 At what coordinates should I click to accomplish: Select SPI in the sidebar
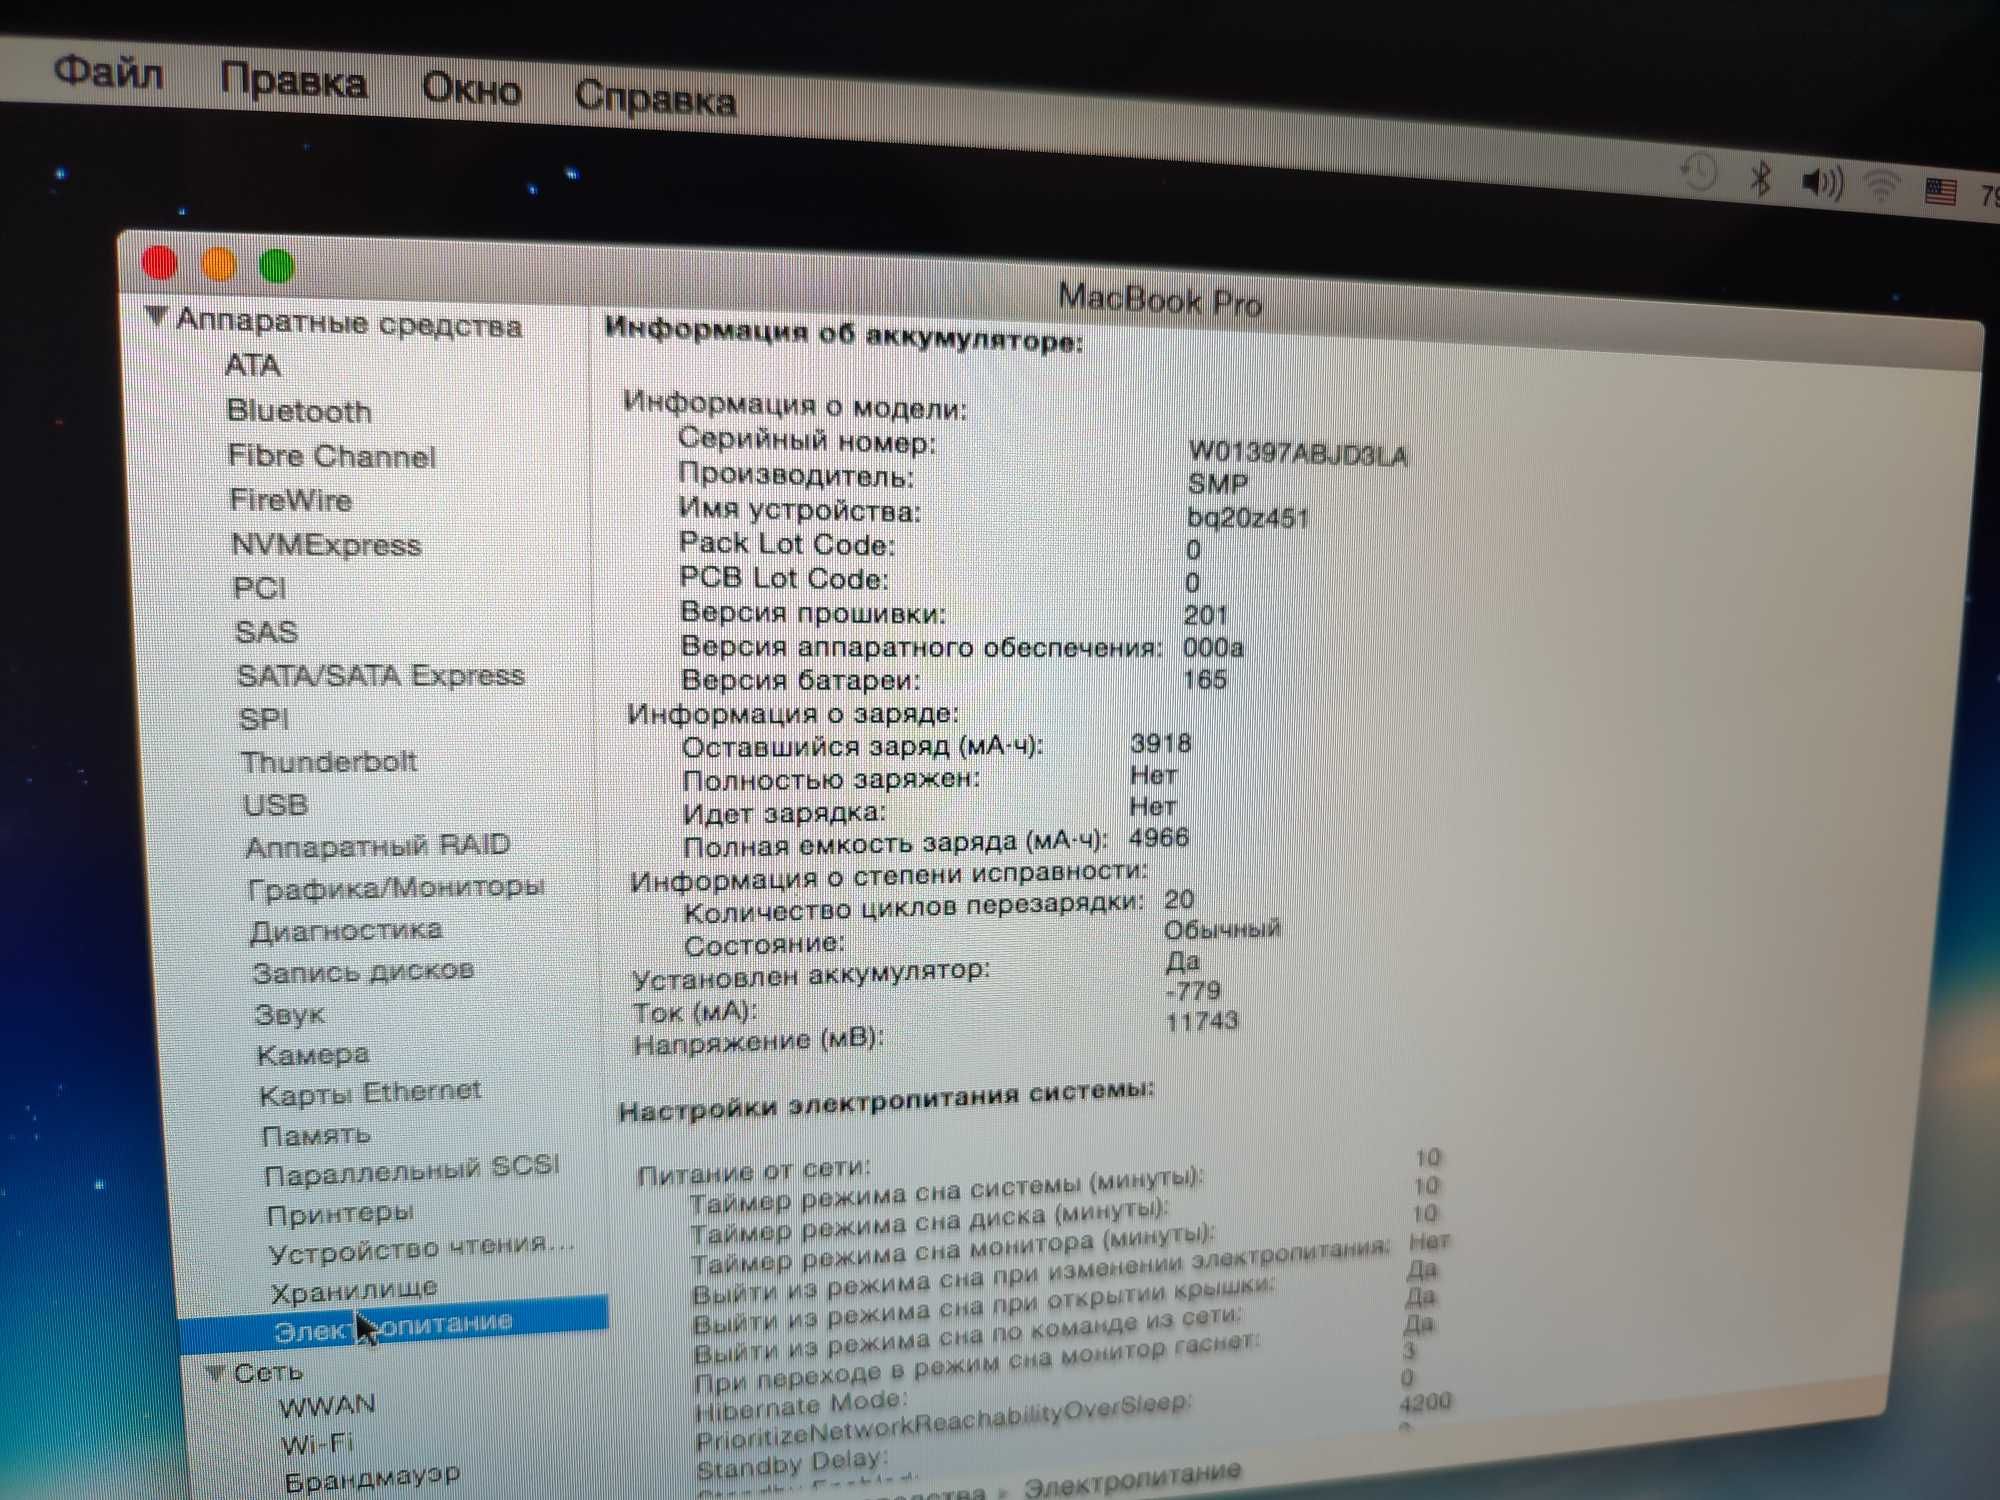click(x=264, y=719)
